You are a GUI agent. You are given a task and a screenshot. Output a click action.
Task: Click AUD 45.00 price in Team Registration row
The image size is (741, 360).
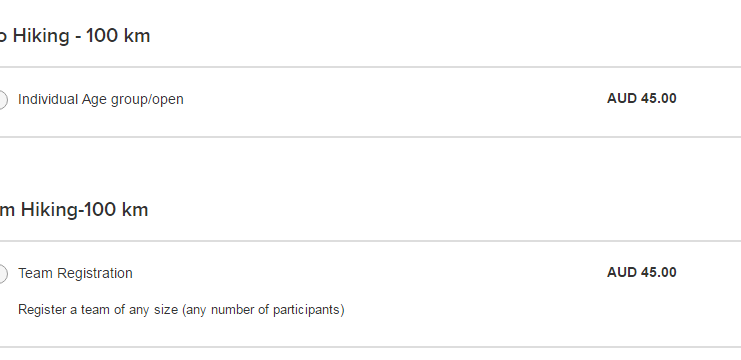(641, 272)
